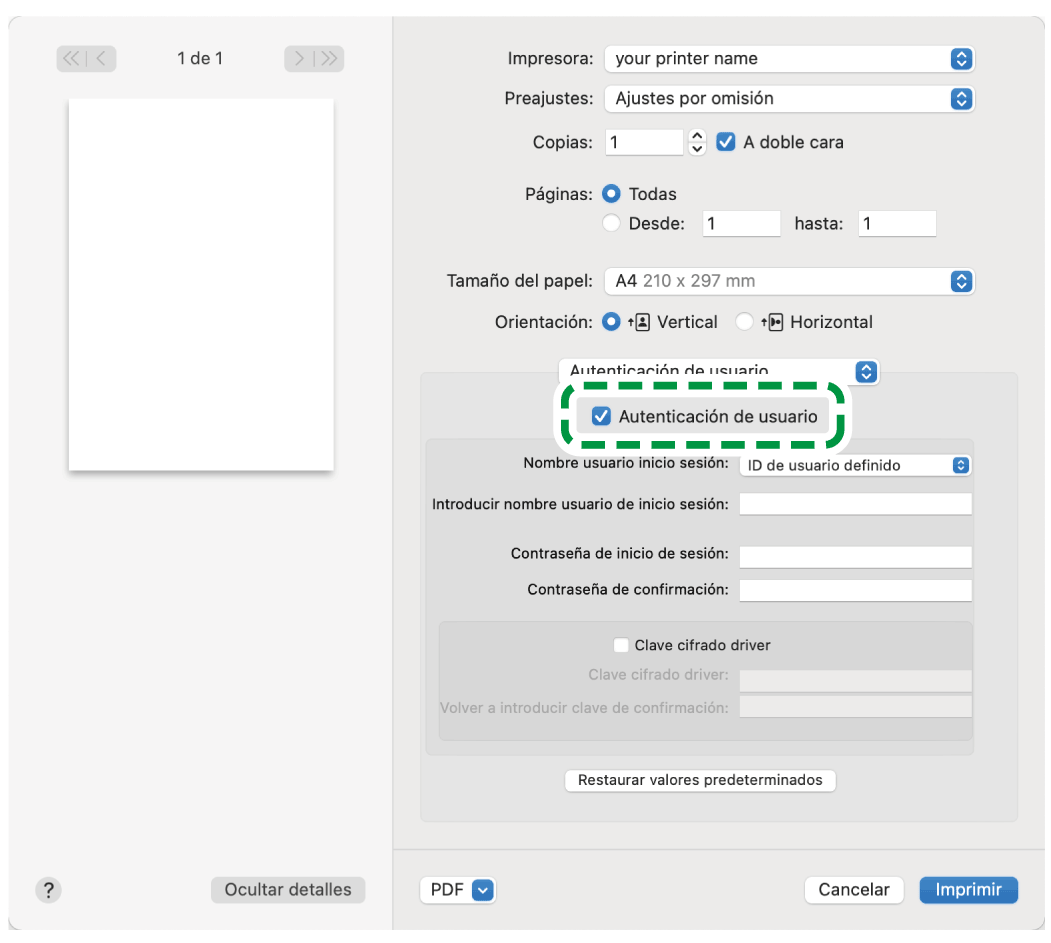Click the Vertical orientation page icon
Image resolution: width=1051 pixels, height=943 pixels.
(641, 322)
